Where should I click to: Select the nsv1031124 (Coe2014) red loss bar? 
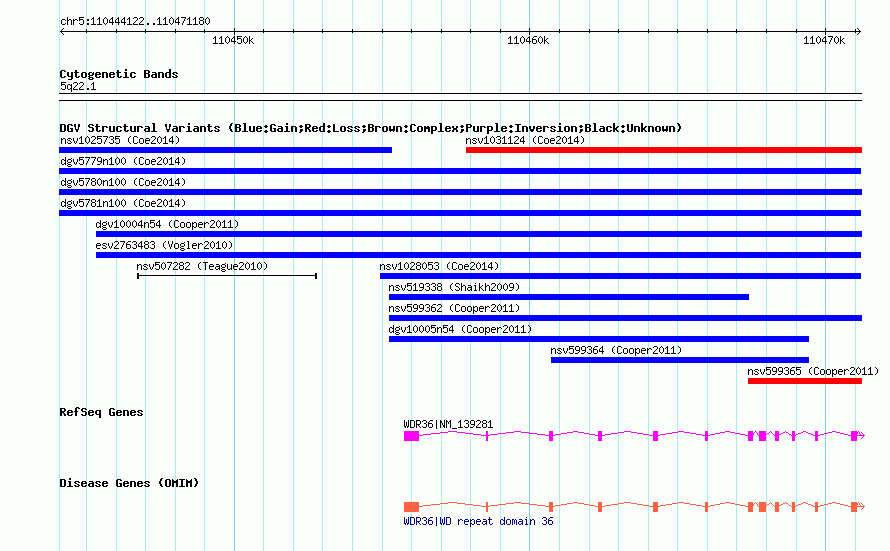click(x=664, y=150)
